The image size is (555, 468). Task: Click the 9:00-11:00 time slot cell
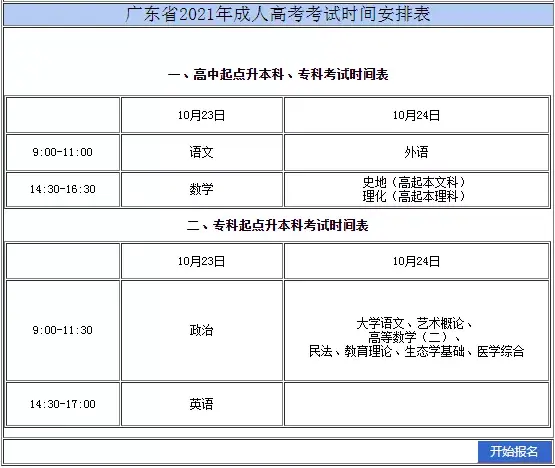63,153
